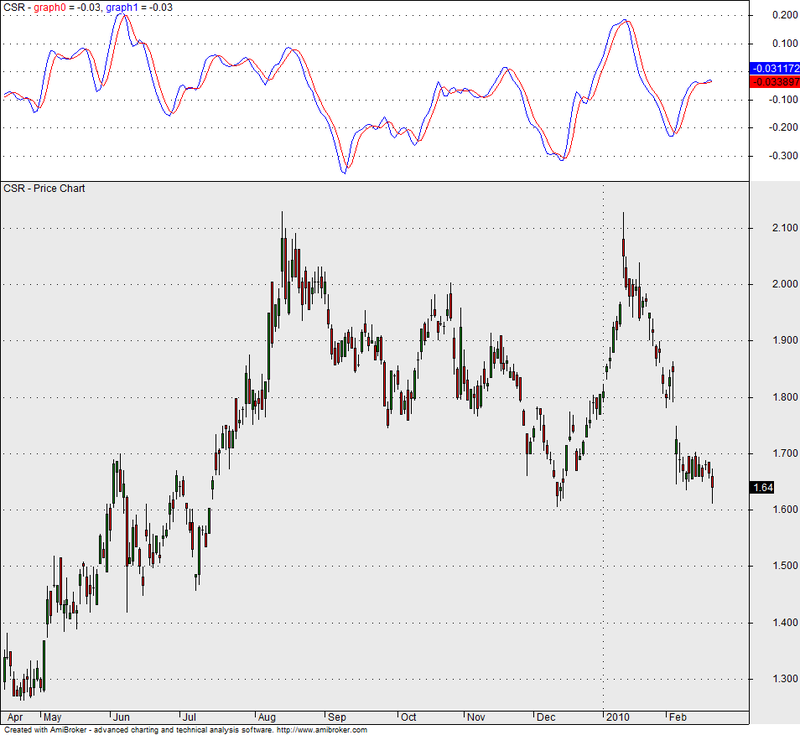The height and width of the screenshot is (735, 800).
Task: Click the 'Jun' month label on time axis
Action: [121, 717]
